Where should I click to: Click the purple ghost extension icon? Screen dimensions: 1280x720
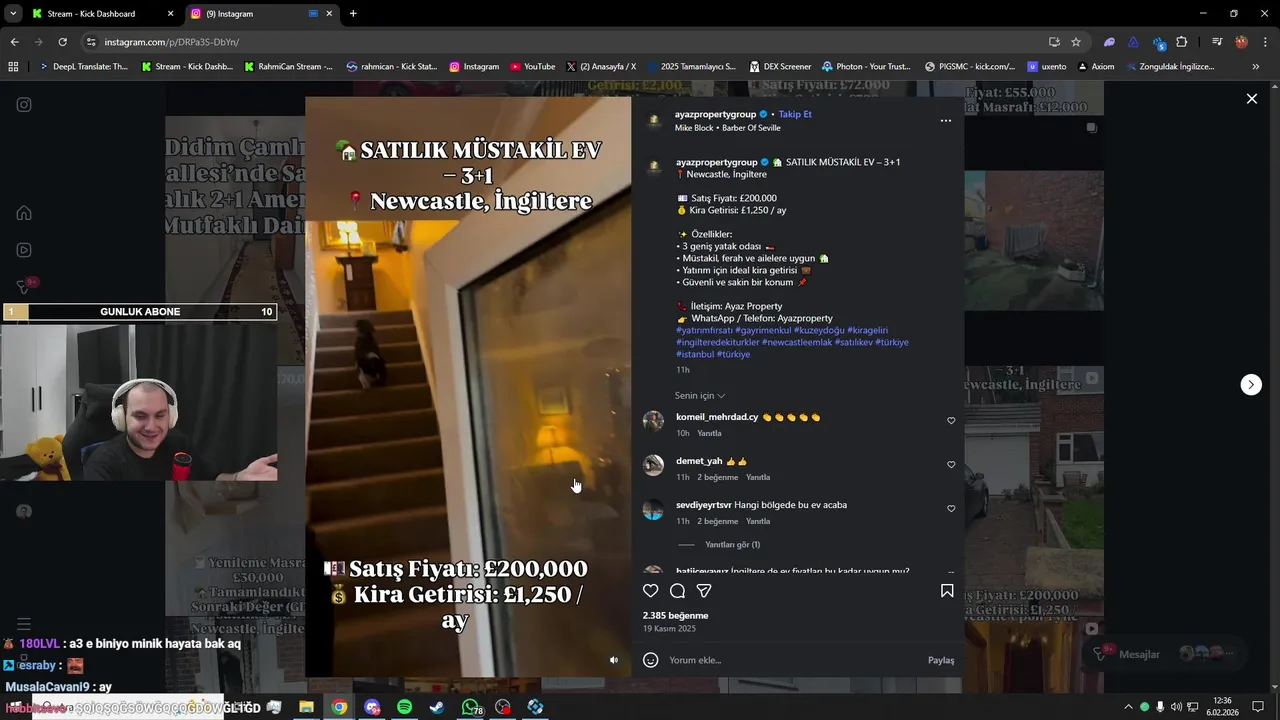coord(1109,42)
